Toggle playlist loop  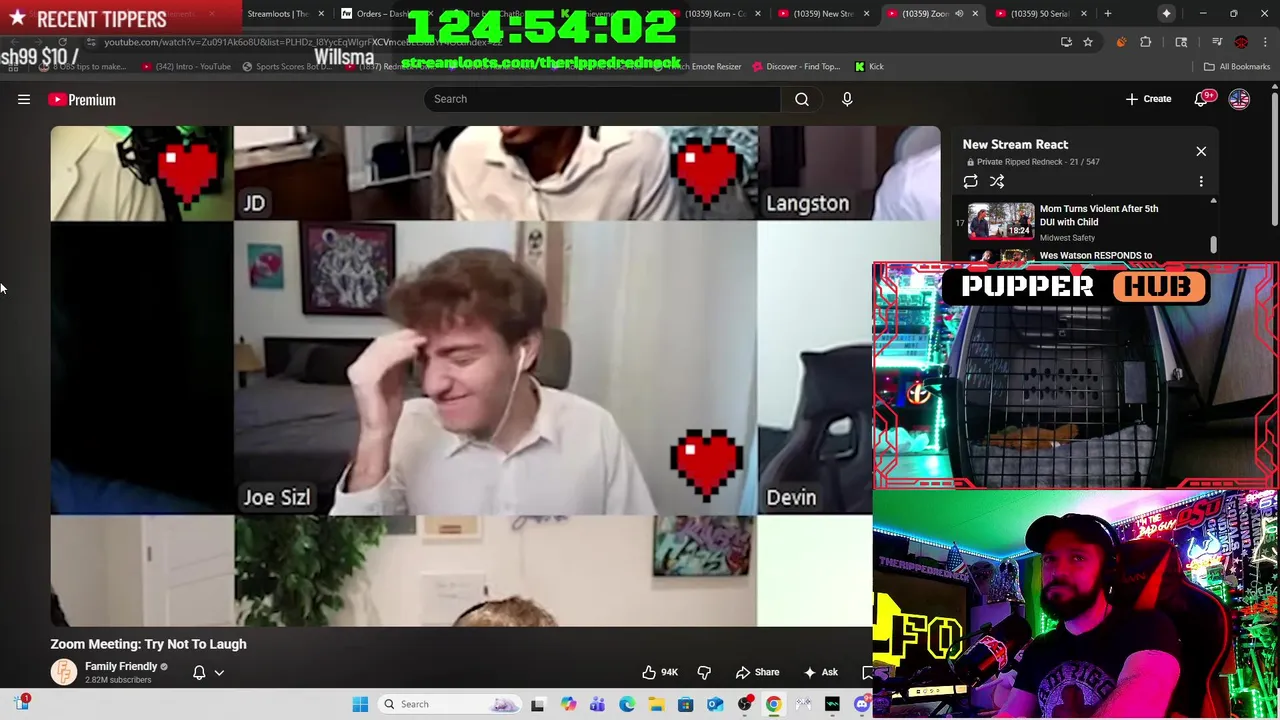(x=970, y=181)
